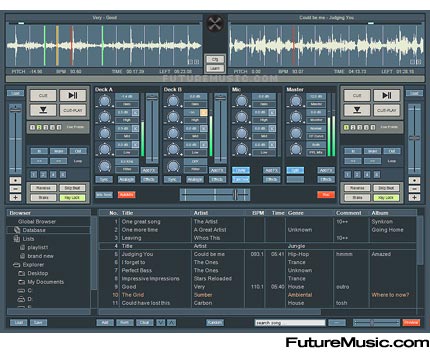This screenshot has height=360, width=430.
Task: Click the Deck A Filter knob
Action: coord(105,166)
